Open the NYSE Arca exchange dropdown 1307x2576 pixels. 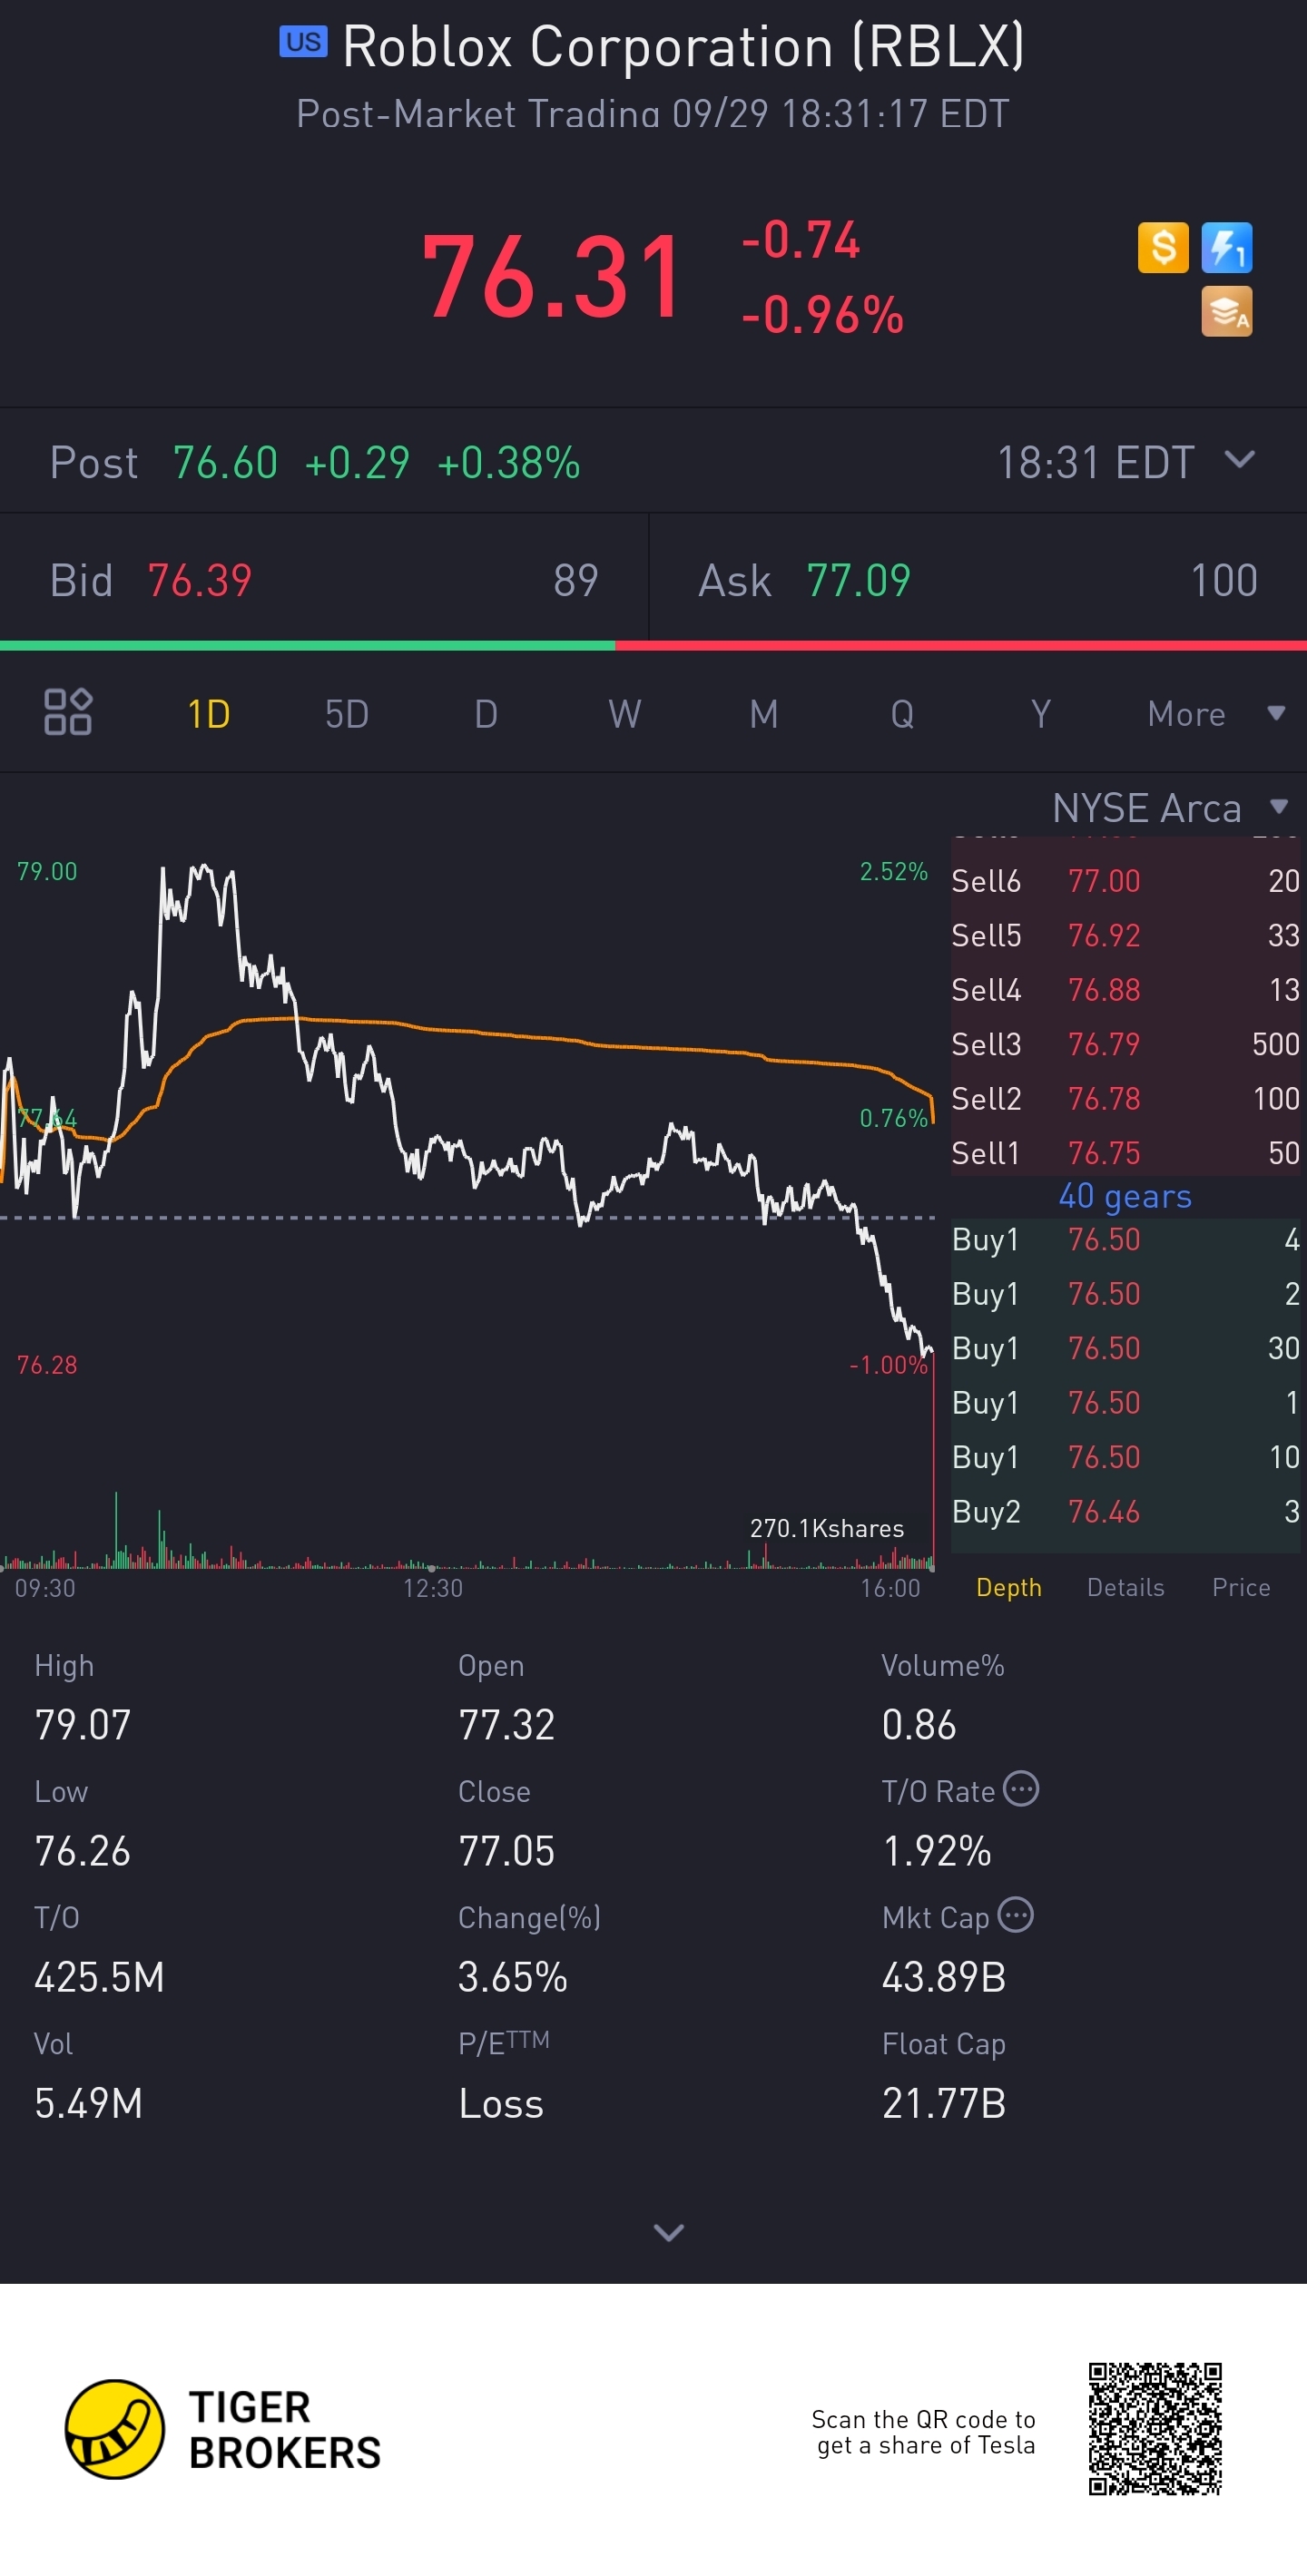[x=1170, y=807]
